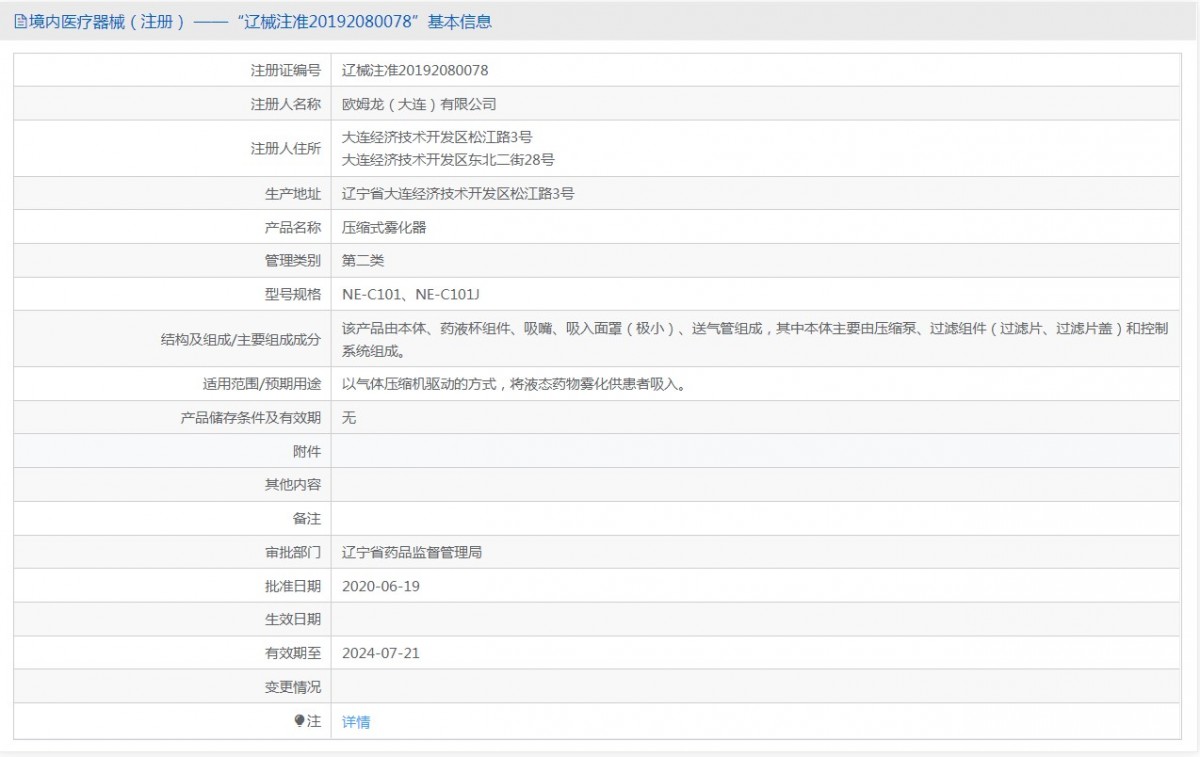This screenshot has height=757, width=1200.
Task: Select address 大连经济技术开发区松江路3号
Action: click(437, 138)
